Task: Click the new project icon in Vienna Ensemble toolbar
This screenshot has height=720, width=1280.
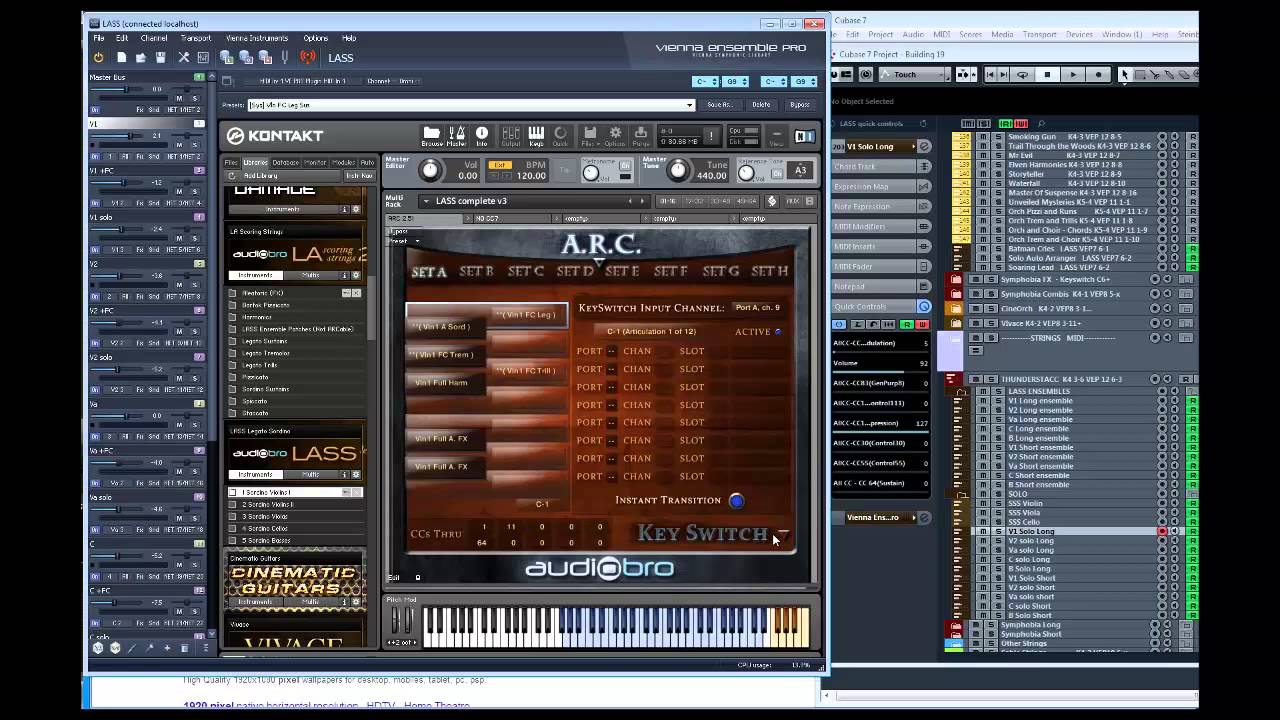Action: point(121,58)
